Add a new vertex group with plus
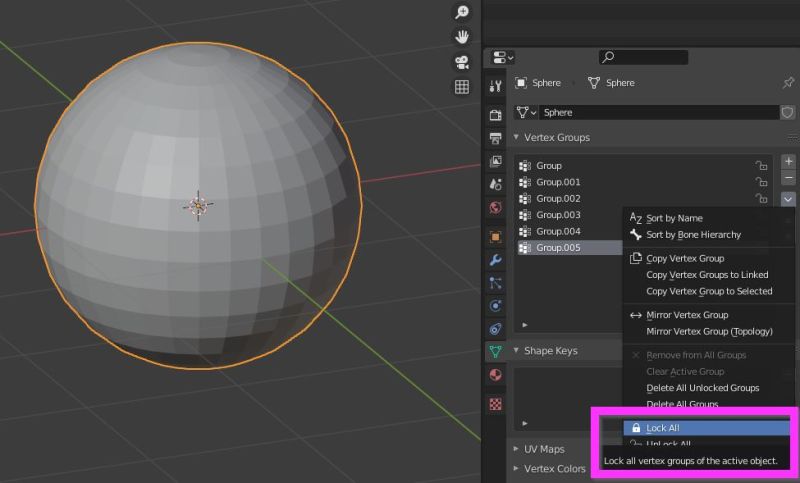Screen dimensions: 800x483 [x=788, y=162]
